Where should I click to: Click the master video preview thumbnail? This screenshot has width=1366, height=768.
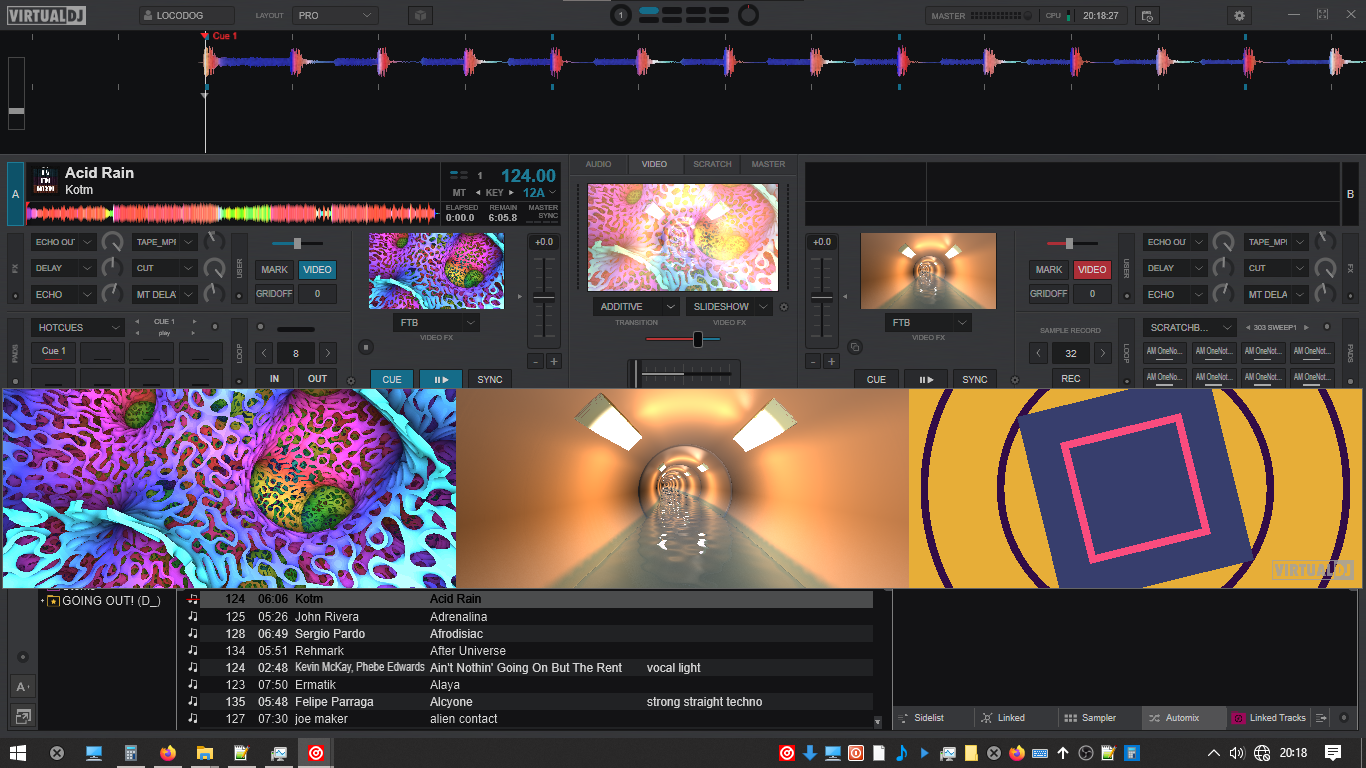(x=683, y=237)
